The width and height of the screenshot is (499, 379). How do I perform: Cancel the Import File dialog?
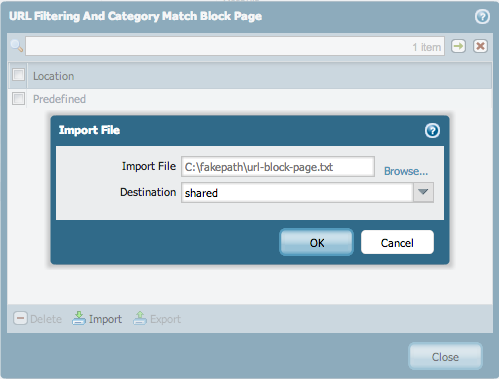point(397,242)
